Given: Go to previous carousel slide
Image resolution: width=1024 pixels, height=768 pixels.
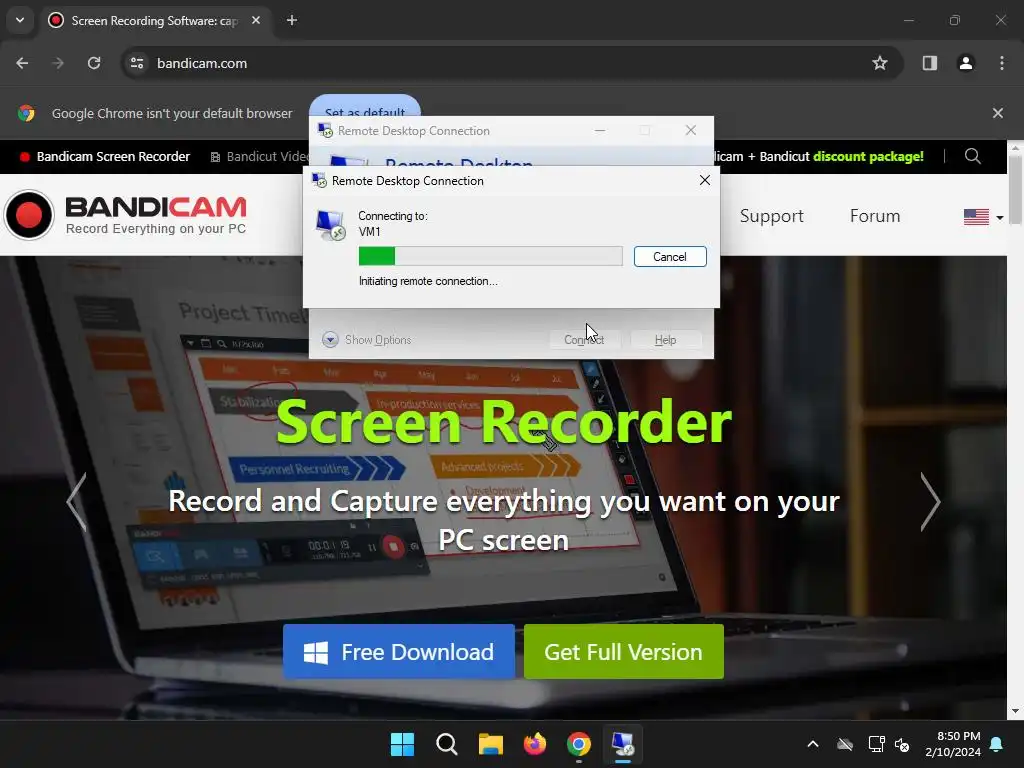Looking at the screenshot, I should 77,502.
